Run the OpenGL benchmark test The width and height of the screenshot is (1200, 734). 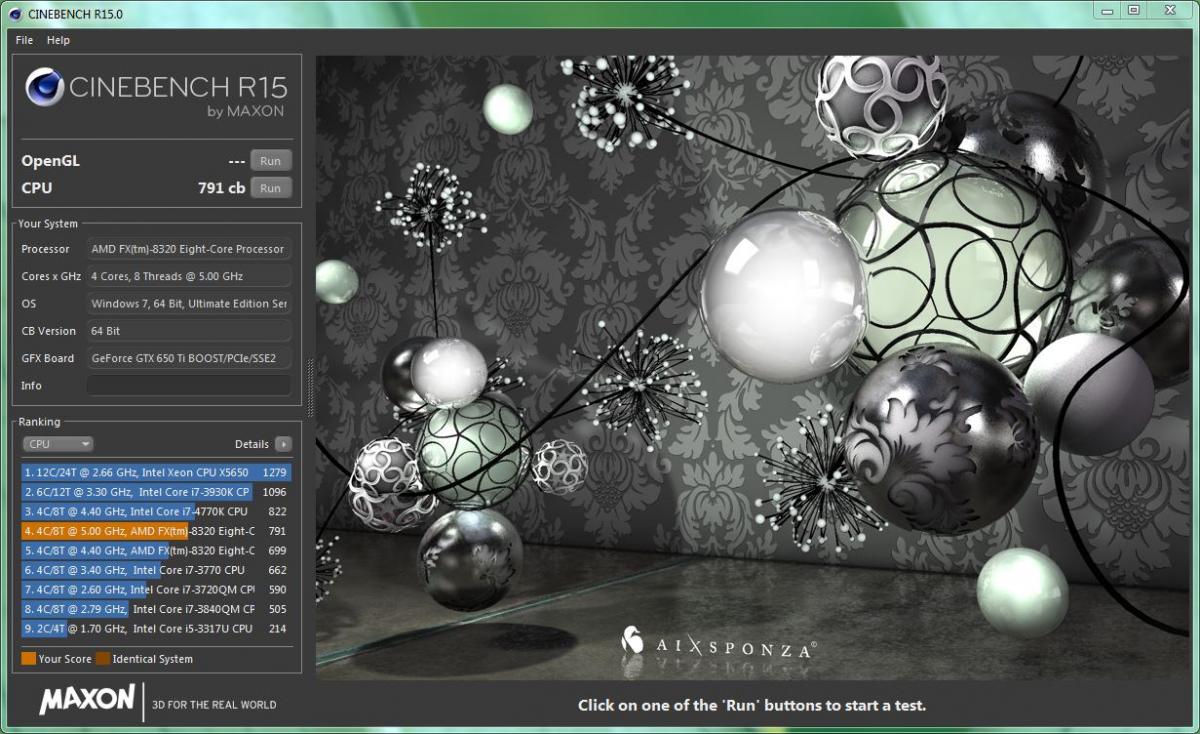270,161
